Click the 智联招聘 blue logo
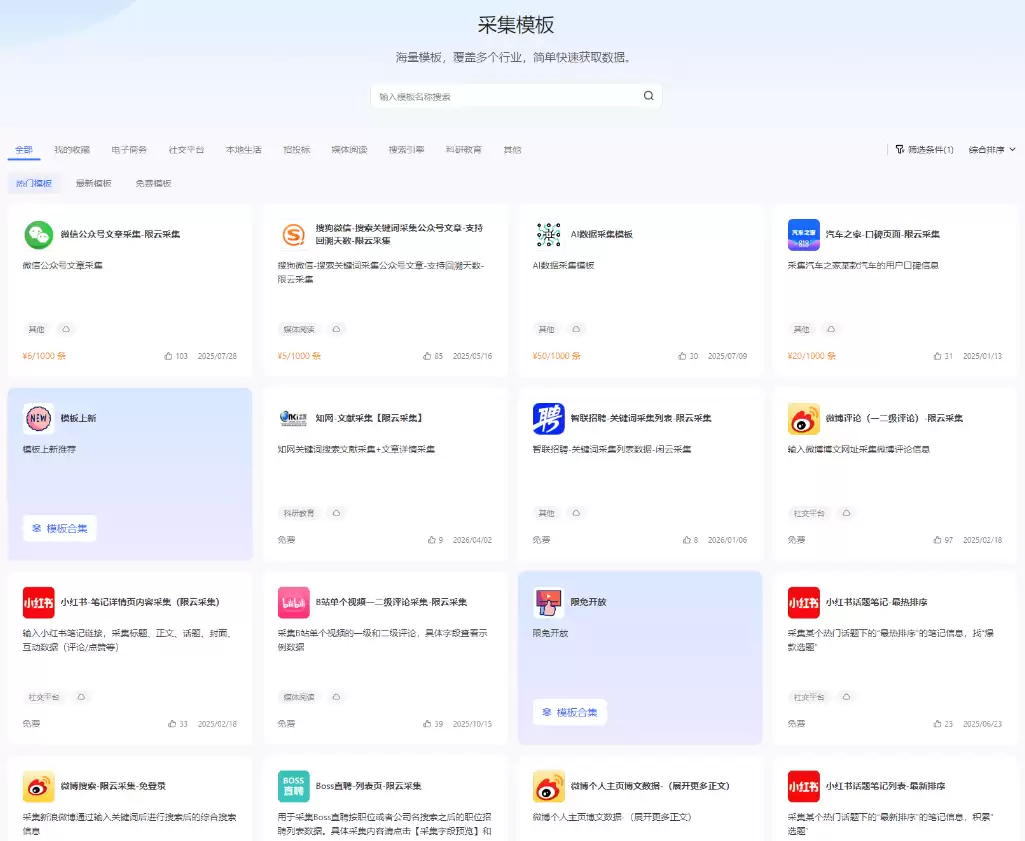 click(x=548, y=418)
